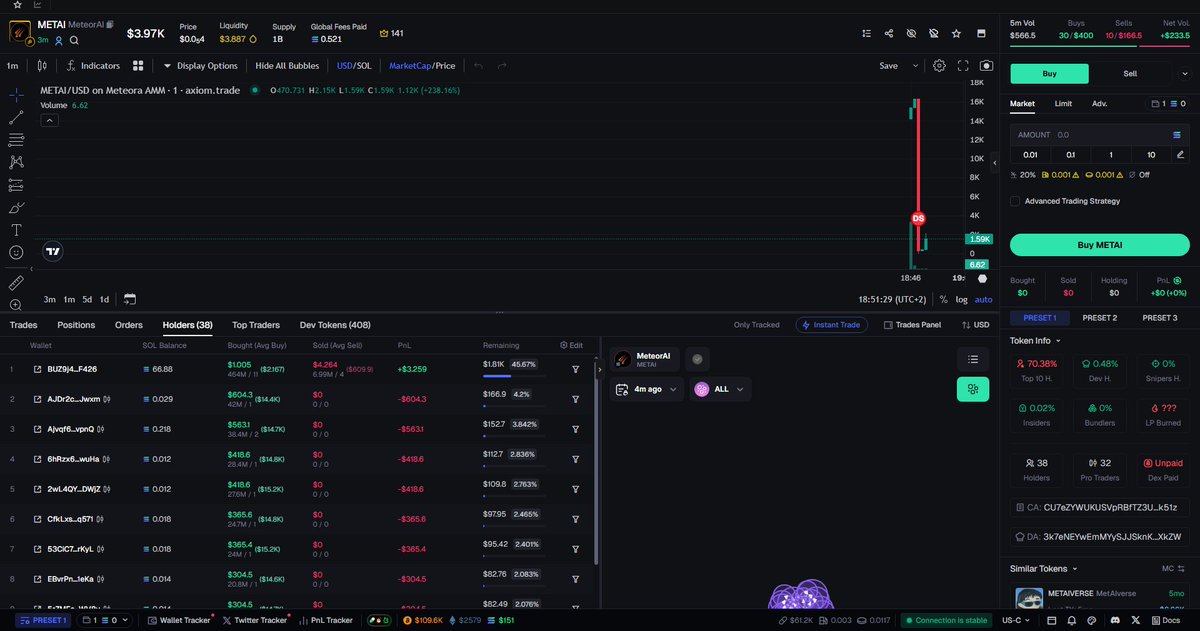Open the 4m ago time dropdown

point(647,389)
